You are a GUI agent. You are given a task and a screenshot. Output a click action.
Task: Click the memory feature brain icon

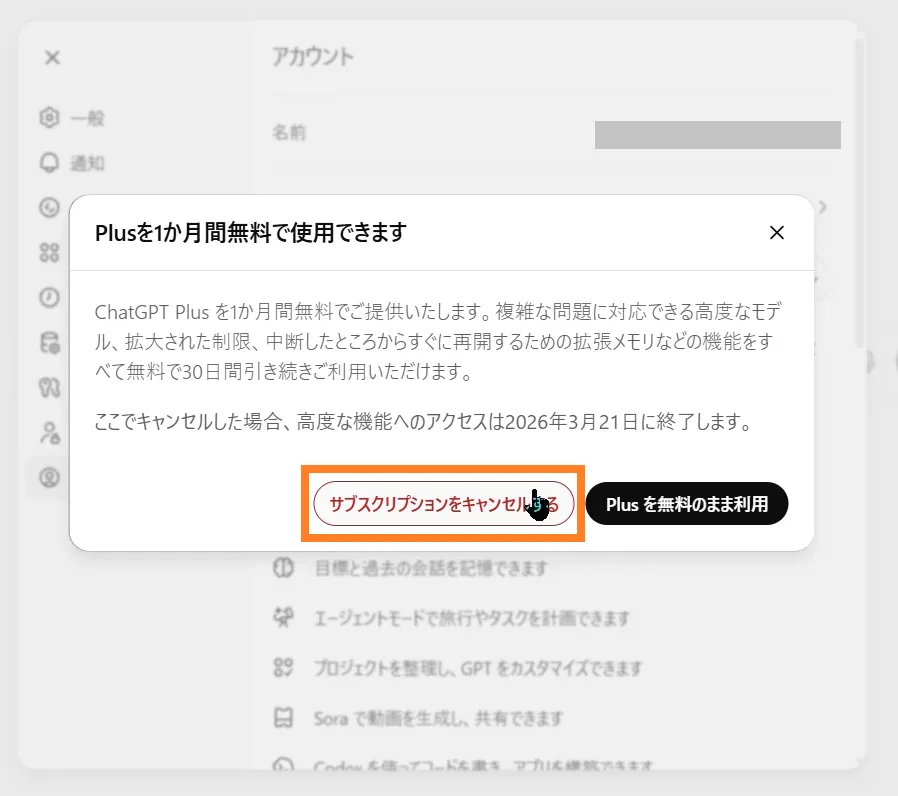[283, 568]
